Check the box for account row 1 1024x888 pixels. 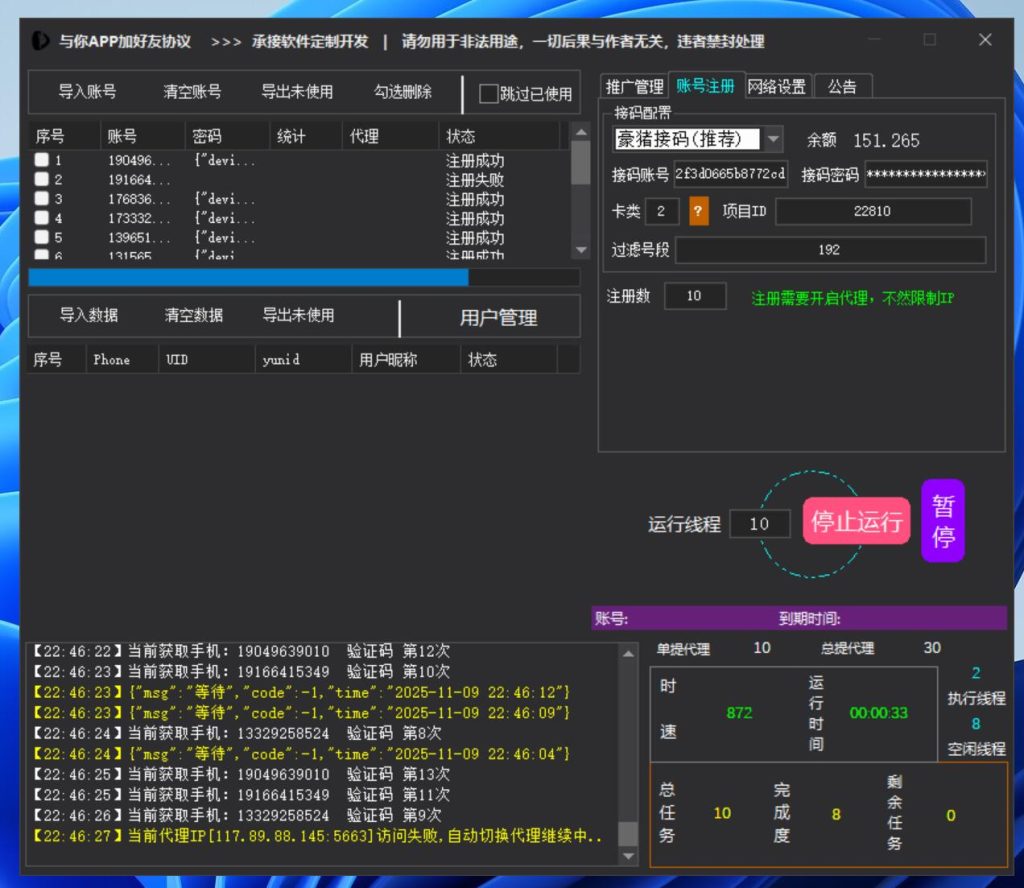[x=42, y=160]
